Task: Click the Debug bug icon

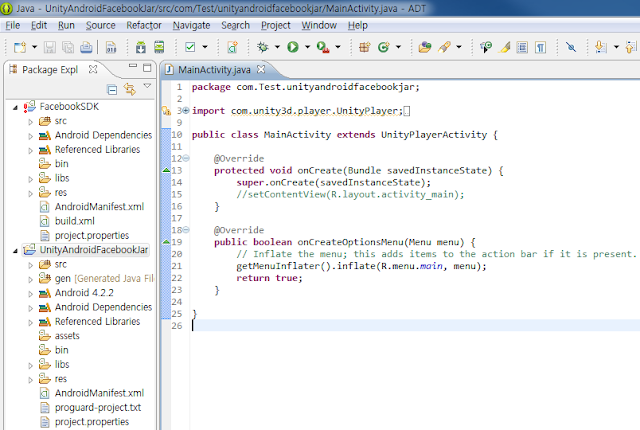Action: [x=262, y=47]
